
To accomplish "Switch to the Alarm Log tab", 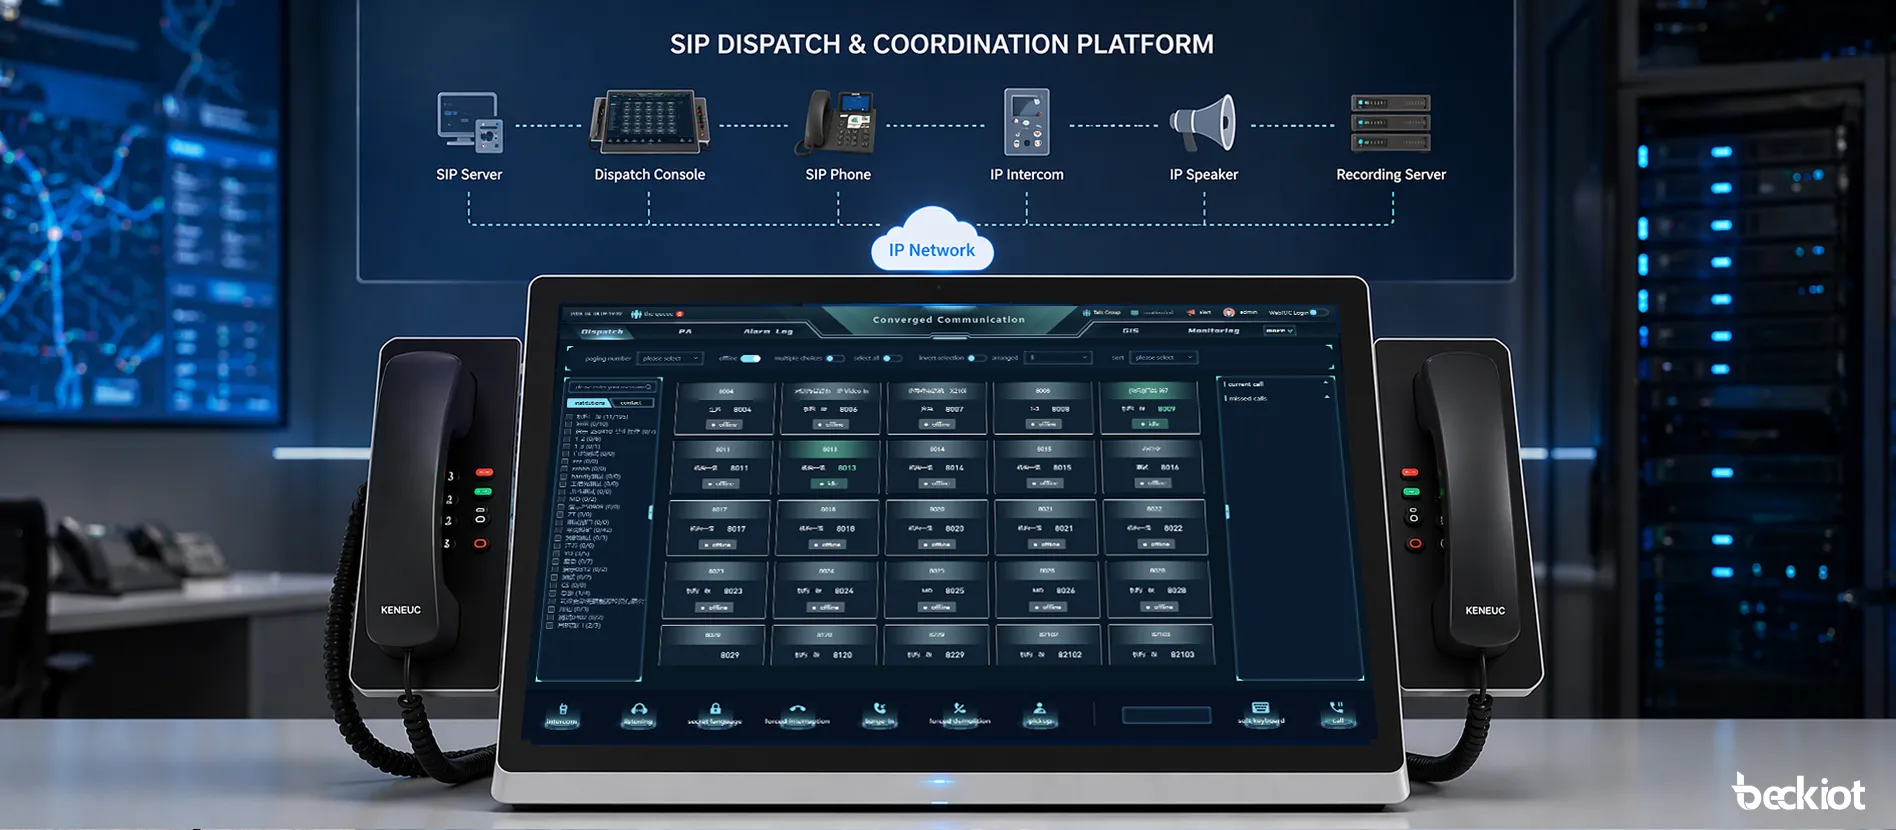I will pos(768,331).
